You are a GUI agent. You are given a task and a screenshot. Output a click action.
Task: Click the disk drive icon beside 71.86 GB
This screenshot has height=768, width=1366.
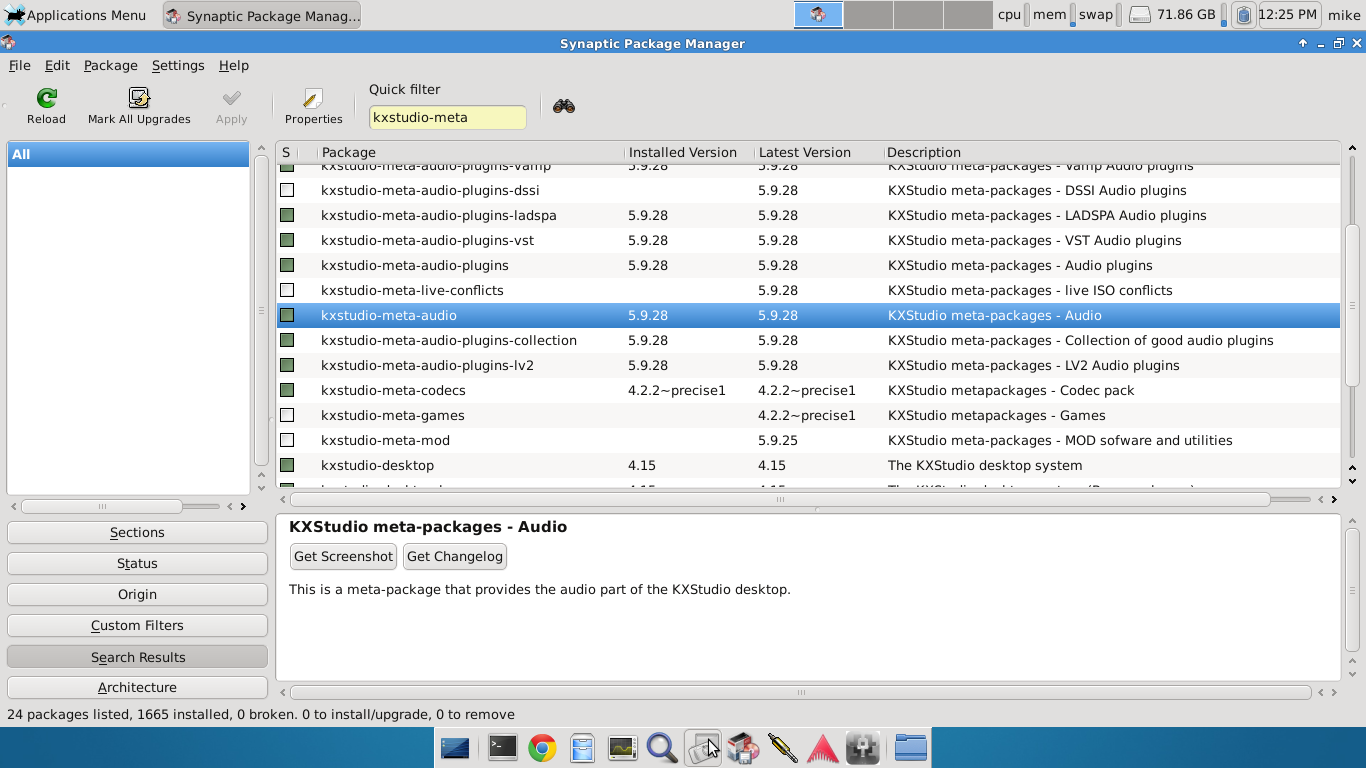coord(1140,15)
